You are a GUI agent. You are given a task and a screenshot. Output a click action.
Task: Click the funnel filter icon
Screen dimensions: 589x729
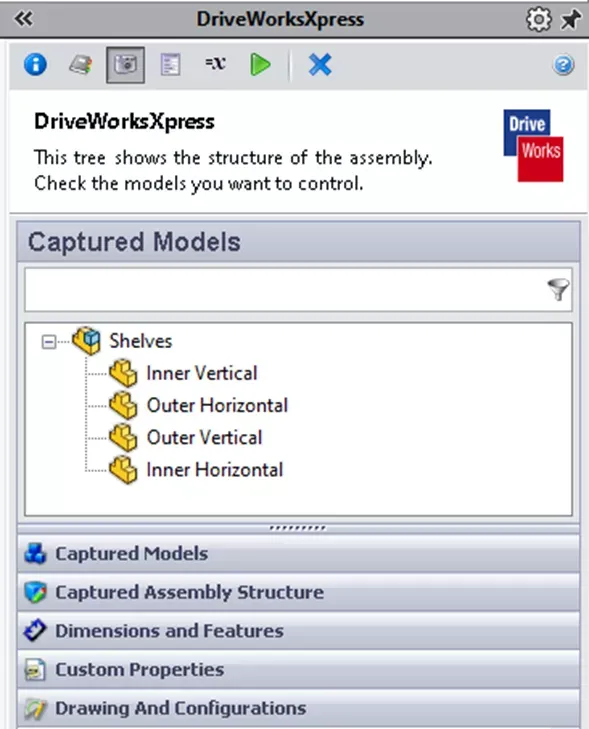[558, 290]
